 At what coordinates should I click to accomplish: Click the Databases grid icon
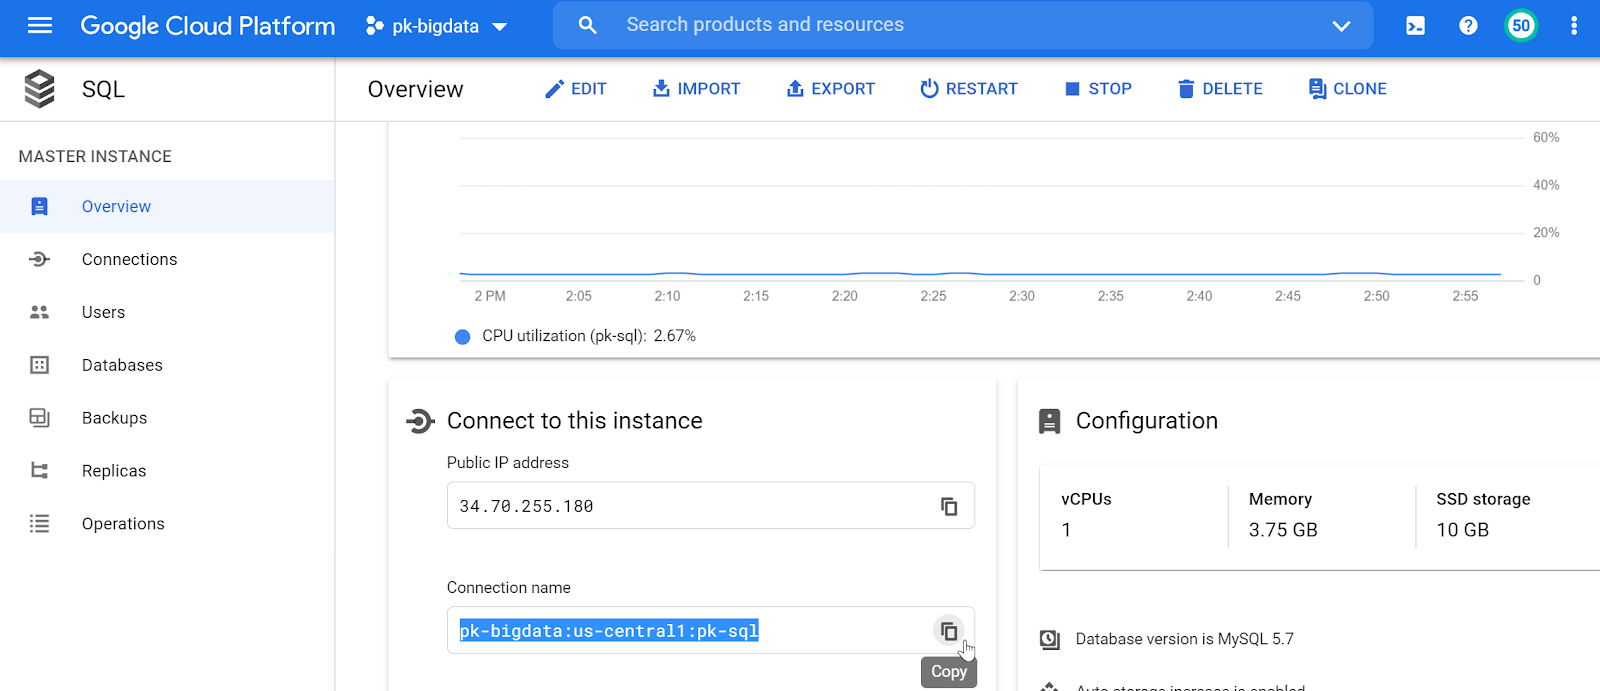40,365
